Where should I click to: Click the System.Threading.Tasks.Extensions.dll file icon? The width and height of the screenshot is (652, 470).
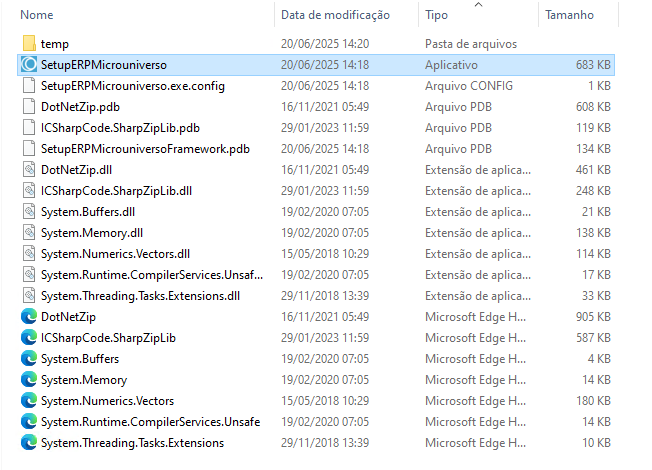click(29, 295)
